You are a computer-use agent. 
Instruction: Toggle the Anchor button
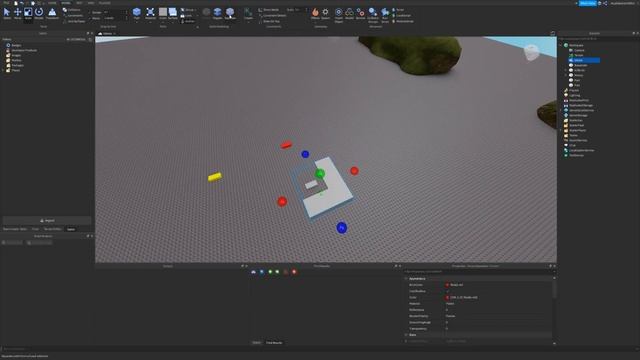(188, 21)
